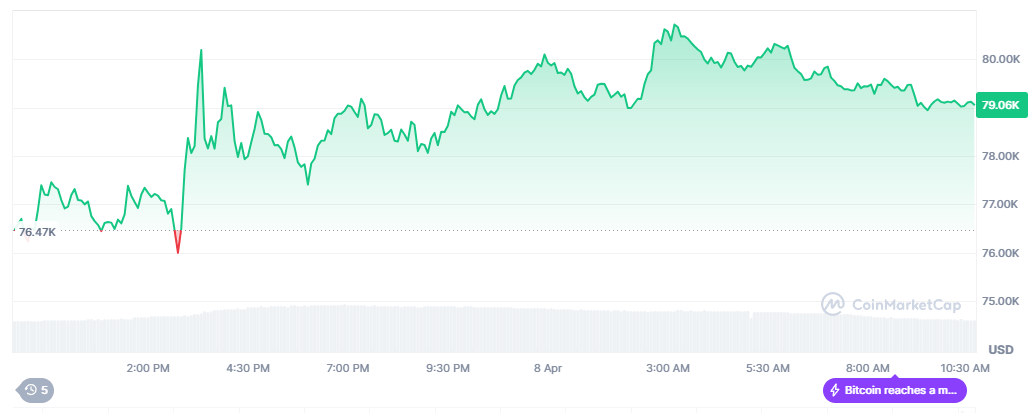Screen dimensions: 1034x413
Task: Click the 76.47K opening price label
Action: pyautogui.click(x=37, y=232)
